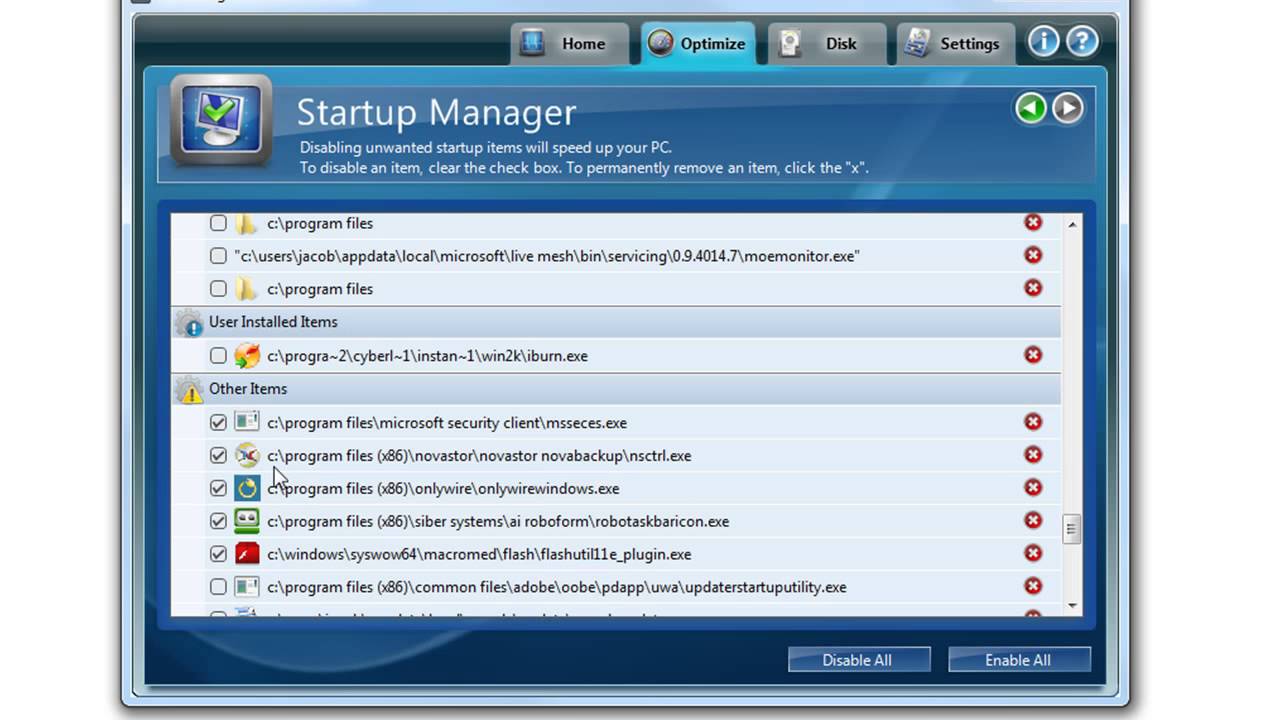Click the scroll up arrow in list

(x=1072, y=224)
